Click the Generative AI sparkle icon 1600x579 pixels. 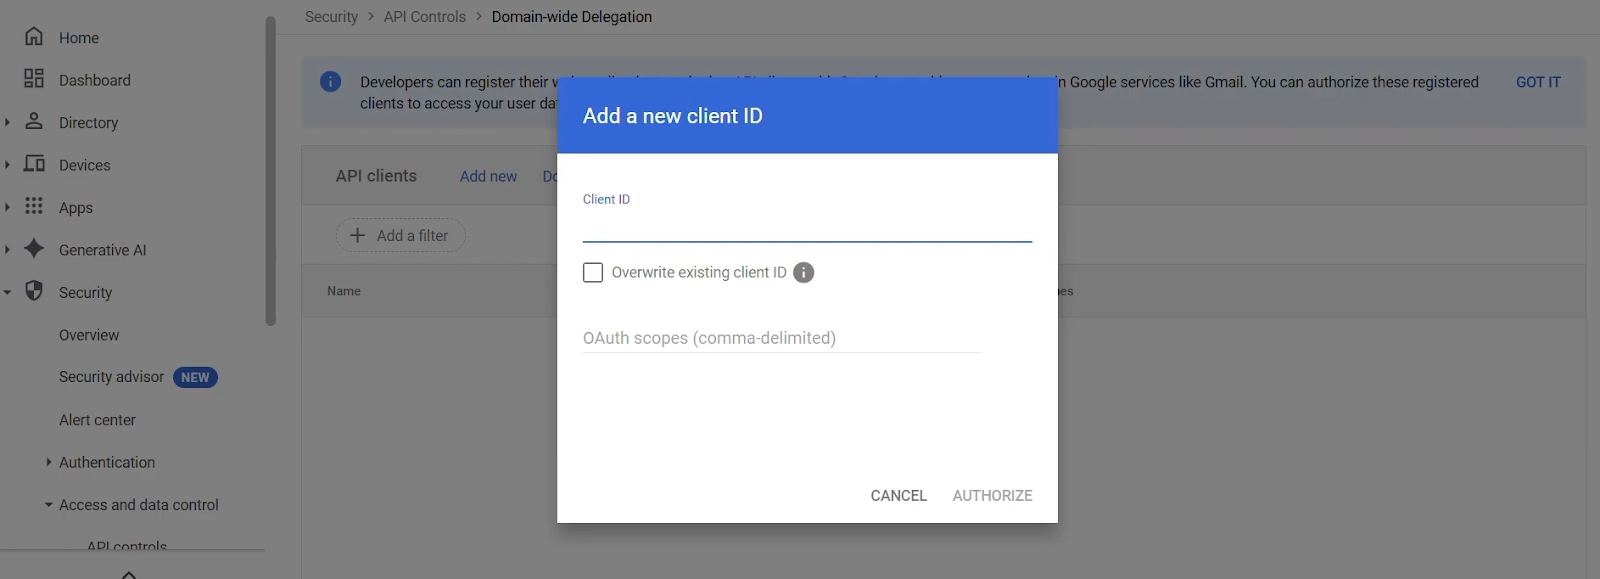point(34,249)
